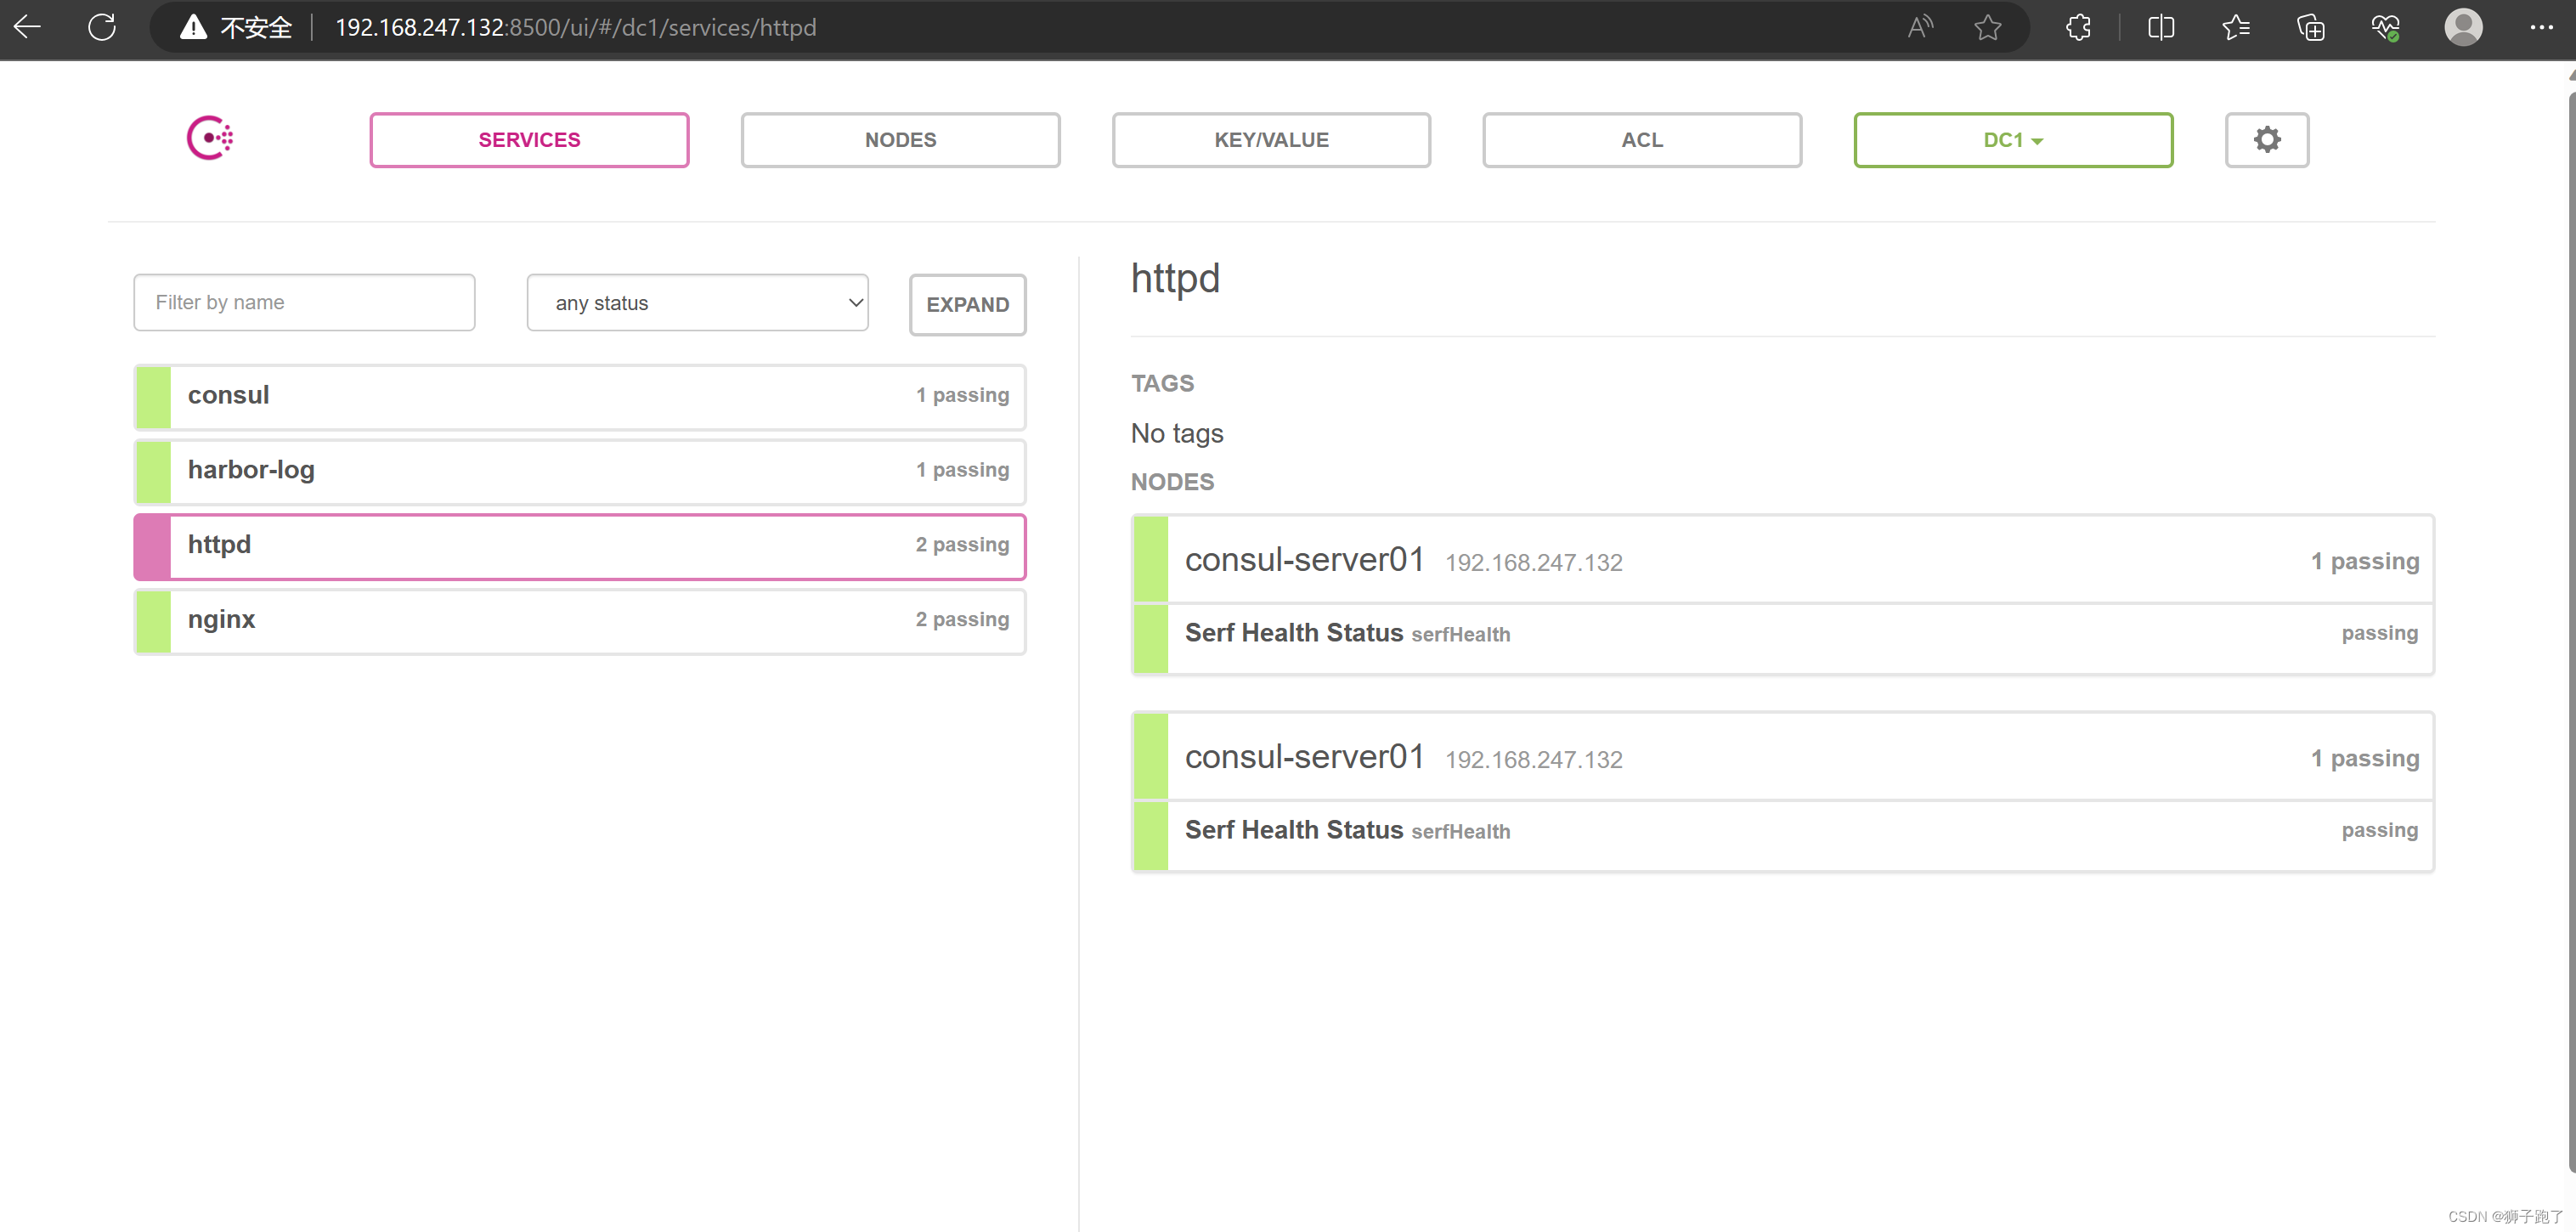Click the EXPAND button
Image resolution: width=2576 pixels, height=1232 pixels.
click(968, 304)
